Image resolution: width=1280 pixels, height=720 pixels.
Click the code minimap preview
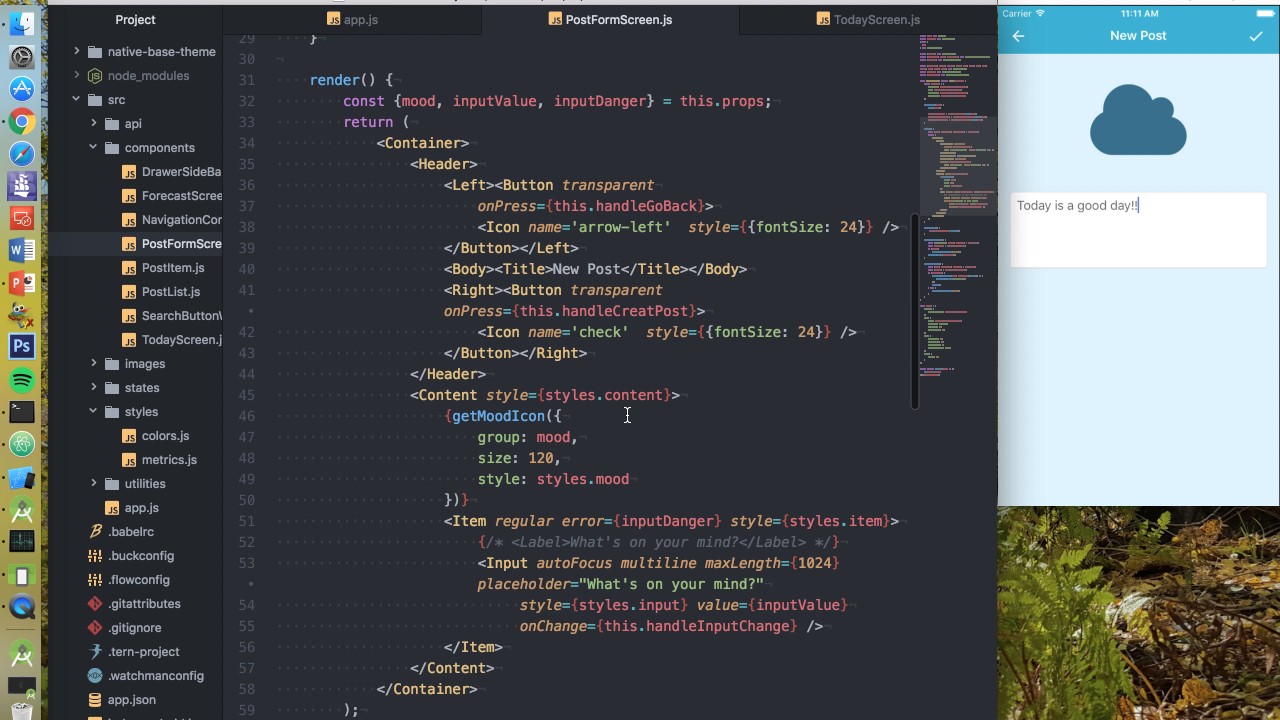point(957,205)
